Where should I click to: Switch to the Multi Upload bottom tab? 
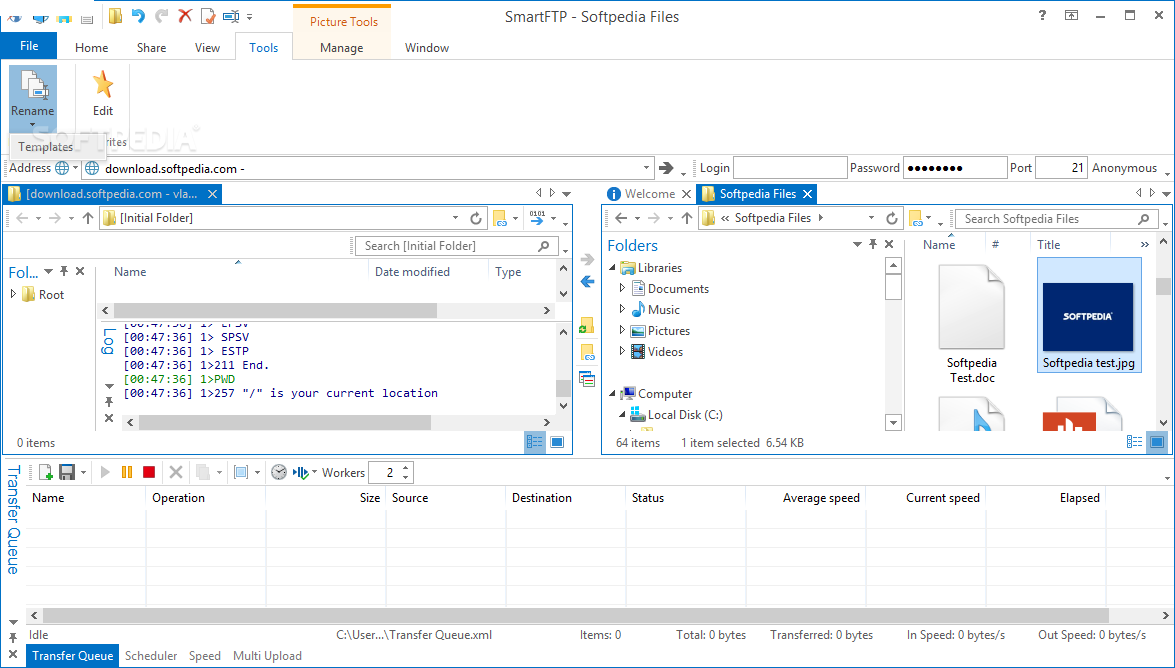[x=267, y=655]
